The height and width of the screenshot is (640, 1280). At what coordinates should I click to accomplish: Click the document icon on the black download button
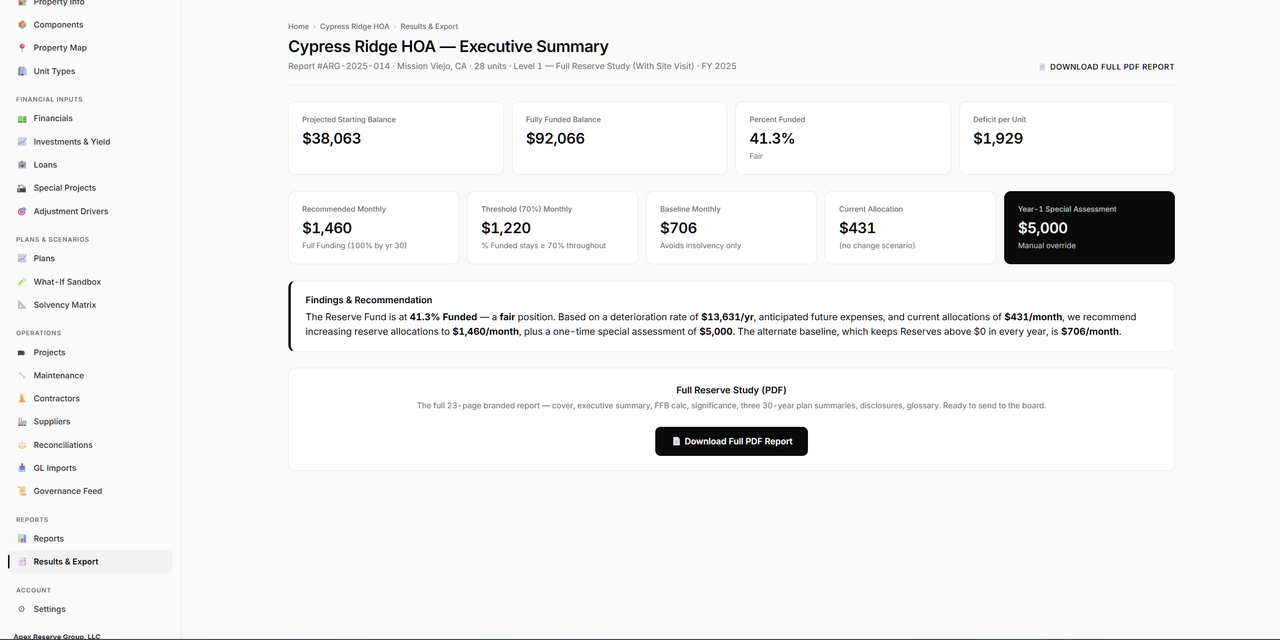pyautogui.click(x=676, y=441)
